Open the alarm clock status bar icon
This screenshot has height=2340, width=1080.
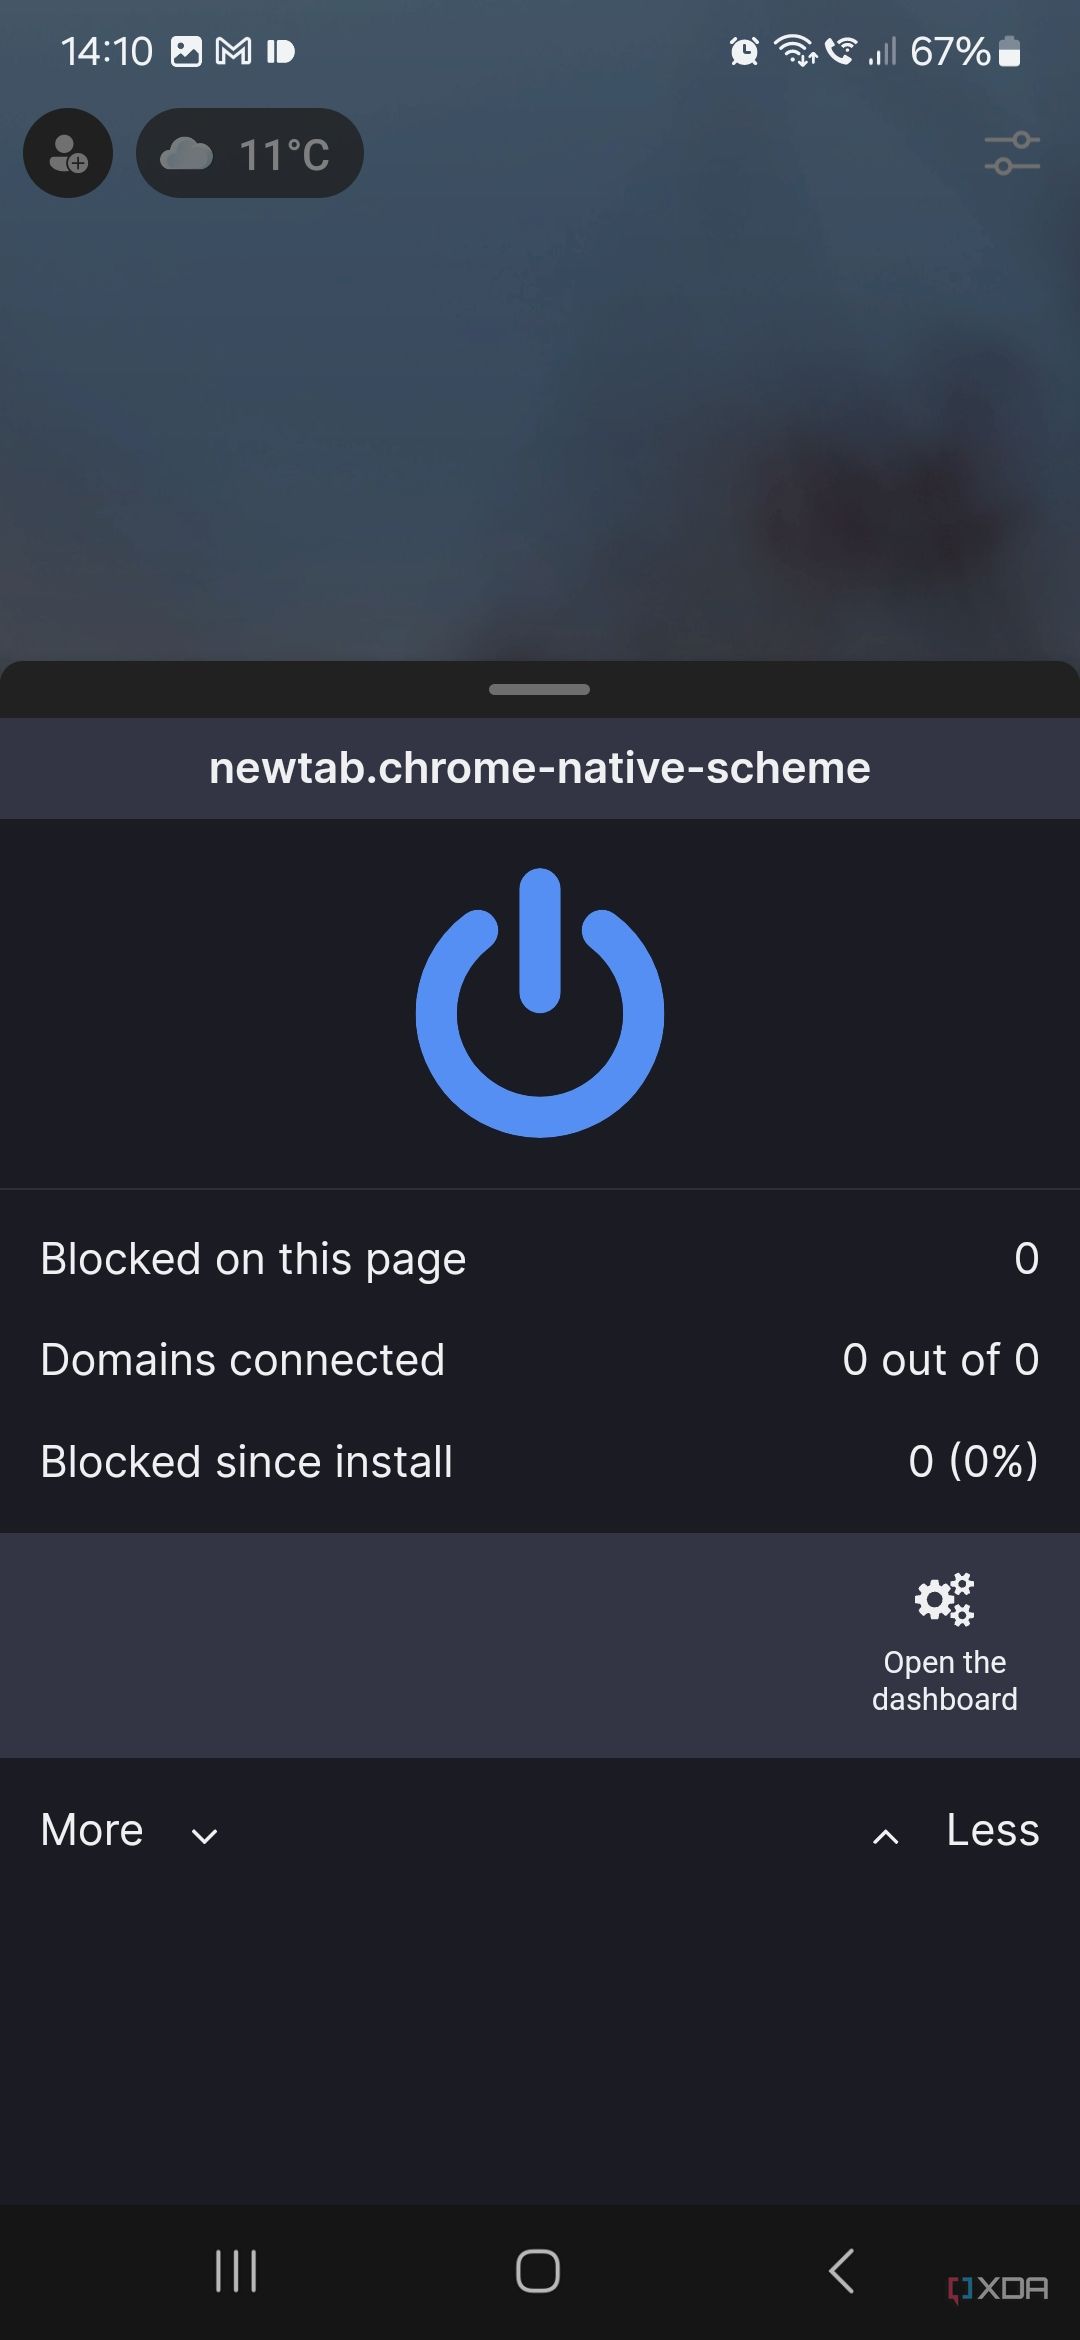[744, 50]
